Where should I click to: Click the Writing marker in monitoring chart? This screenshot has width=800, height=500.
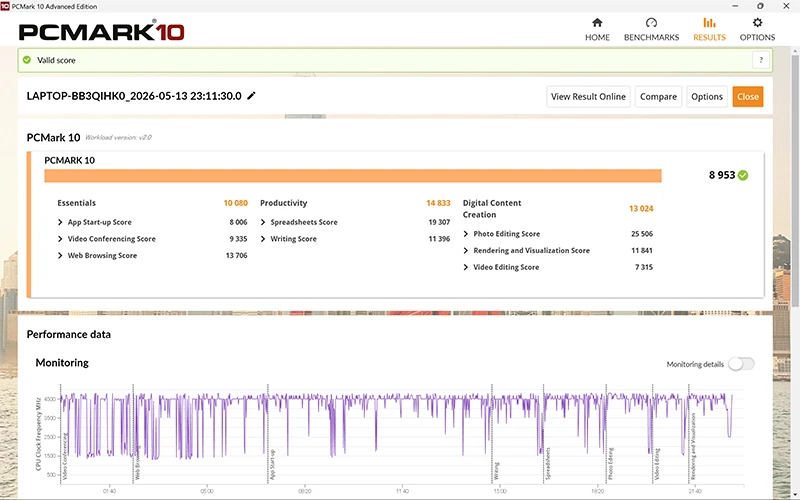496,471
